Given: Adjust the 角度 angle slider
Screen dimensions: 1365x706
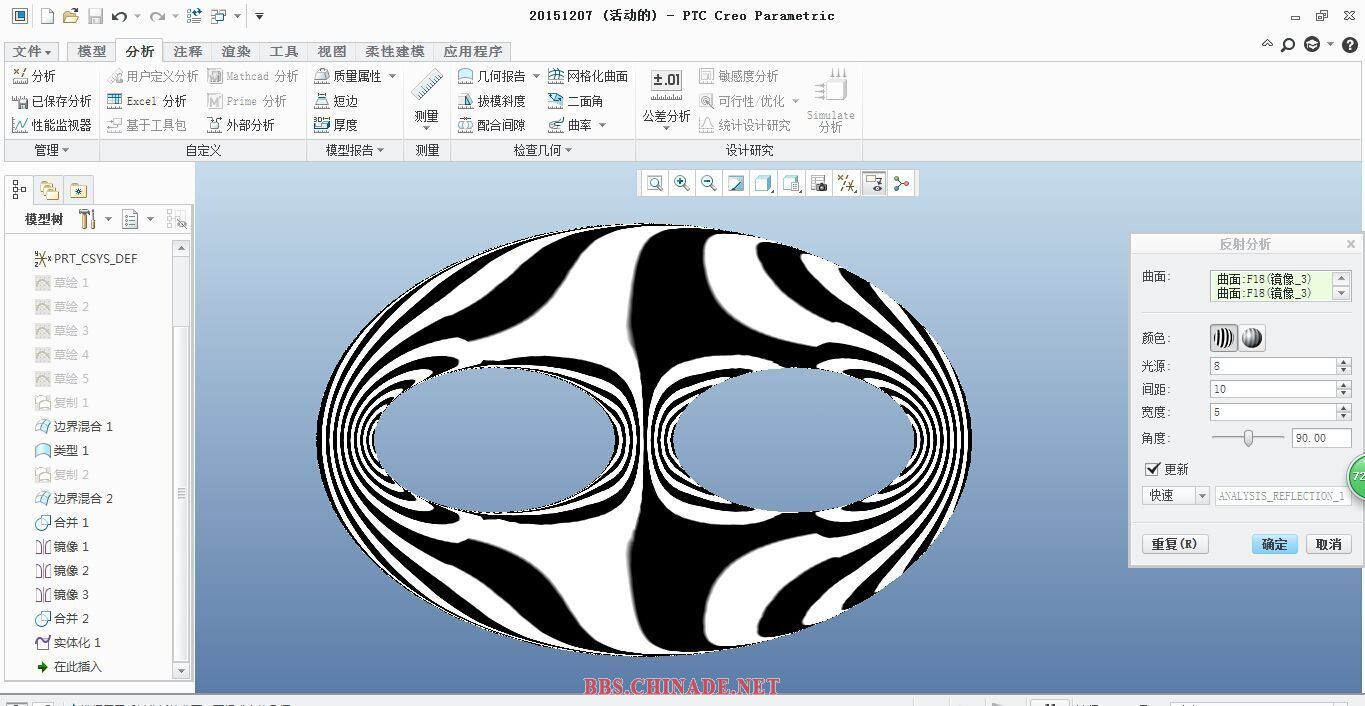Looking at the screenshot, I should coord(1248,438).
